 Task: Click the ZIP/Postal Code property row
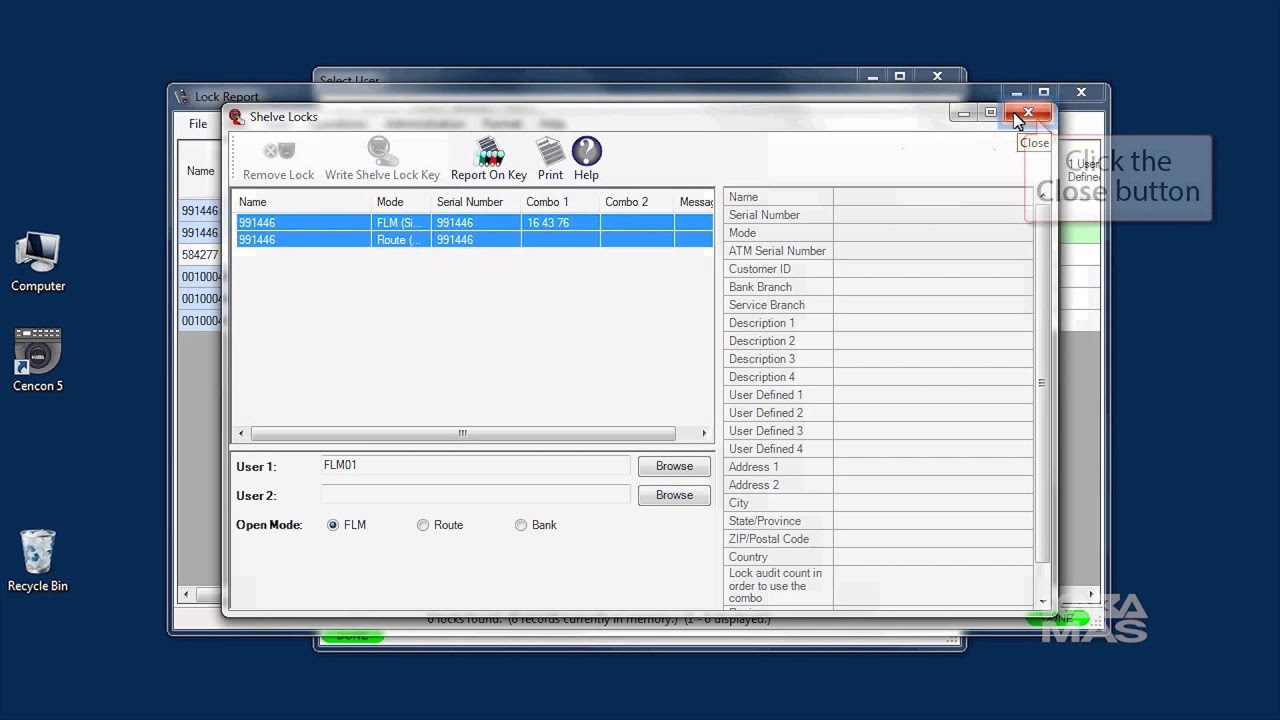pos(878,539)
